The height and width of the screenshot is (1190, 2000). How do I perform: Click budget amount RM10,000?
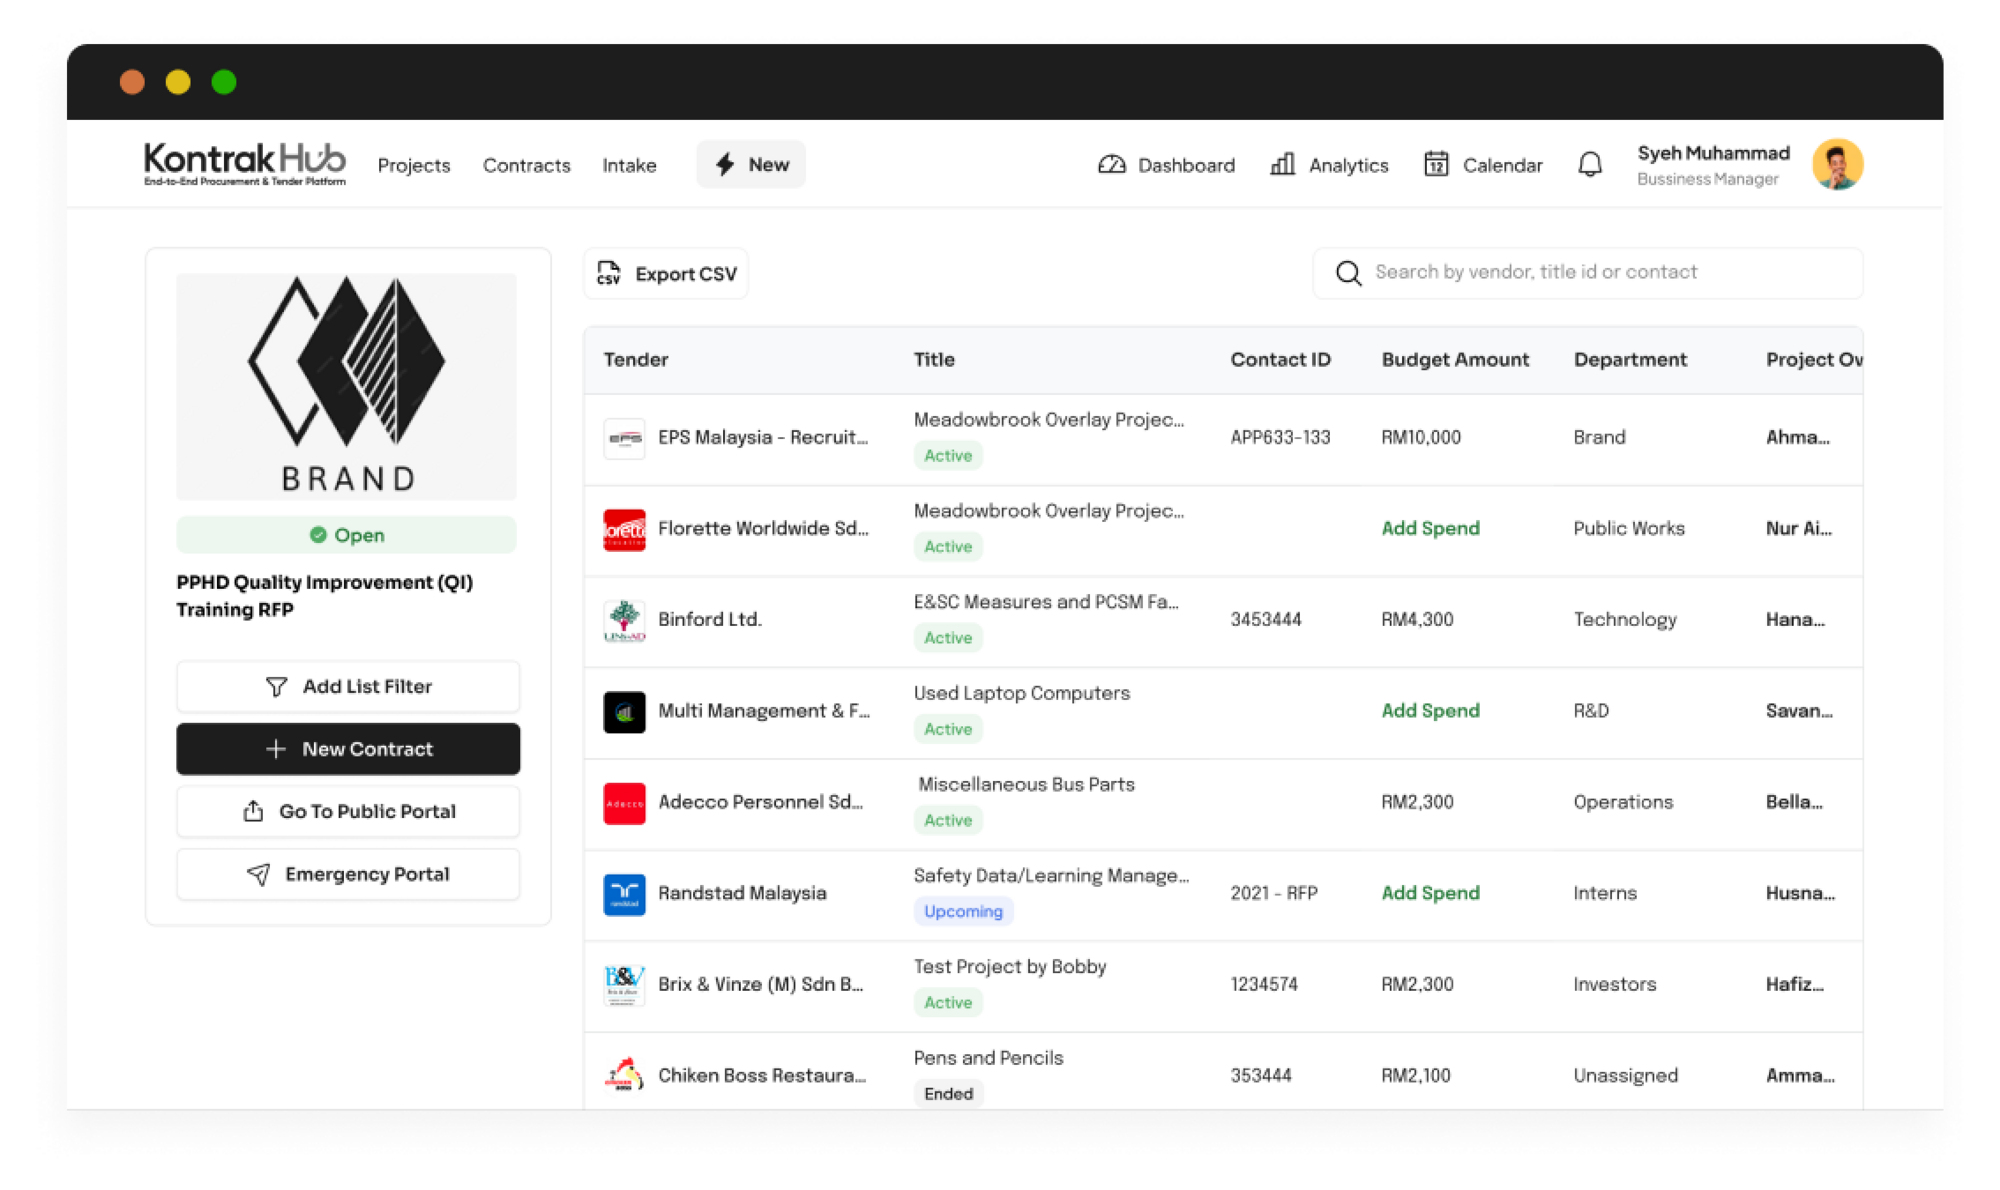pos(1420,437)
